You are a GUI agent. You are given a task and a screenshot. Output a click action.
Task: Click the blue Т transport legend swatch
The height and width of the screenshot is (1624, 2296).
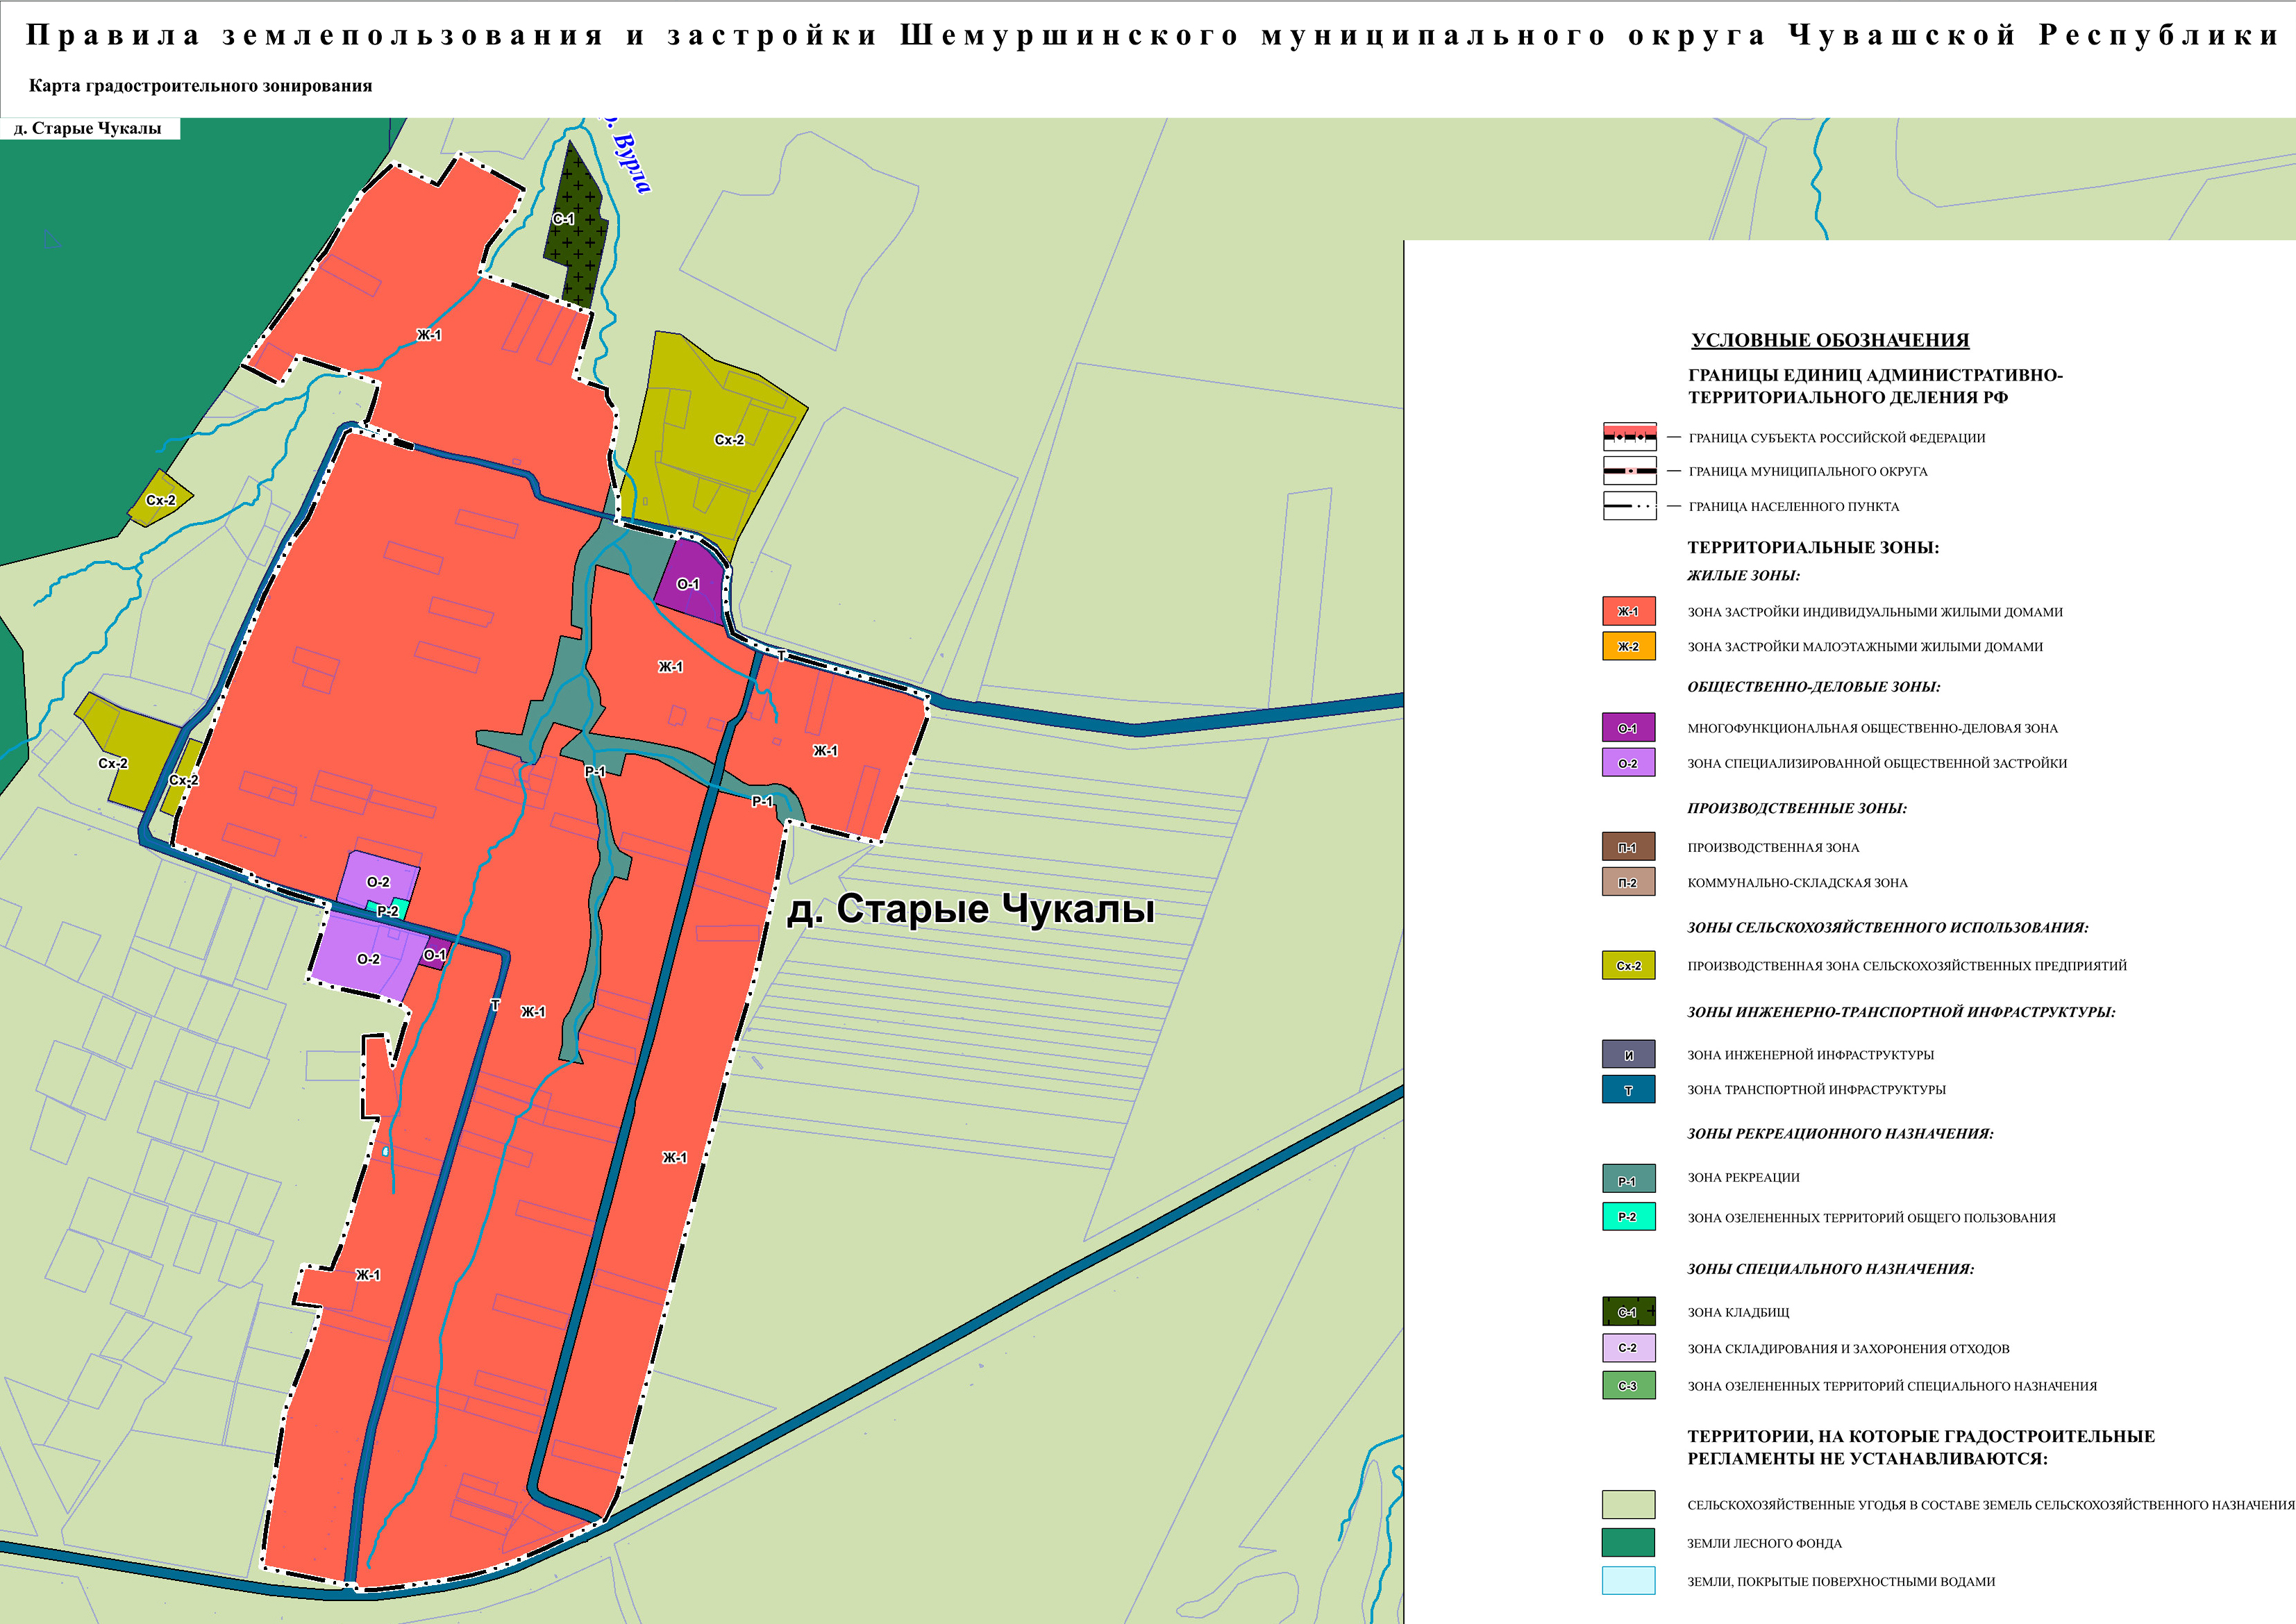pos(1628,1089)
